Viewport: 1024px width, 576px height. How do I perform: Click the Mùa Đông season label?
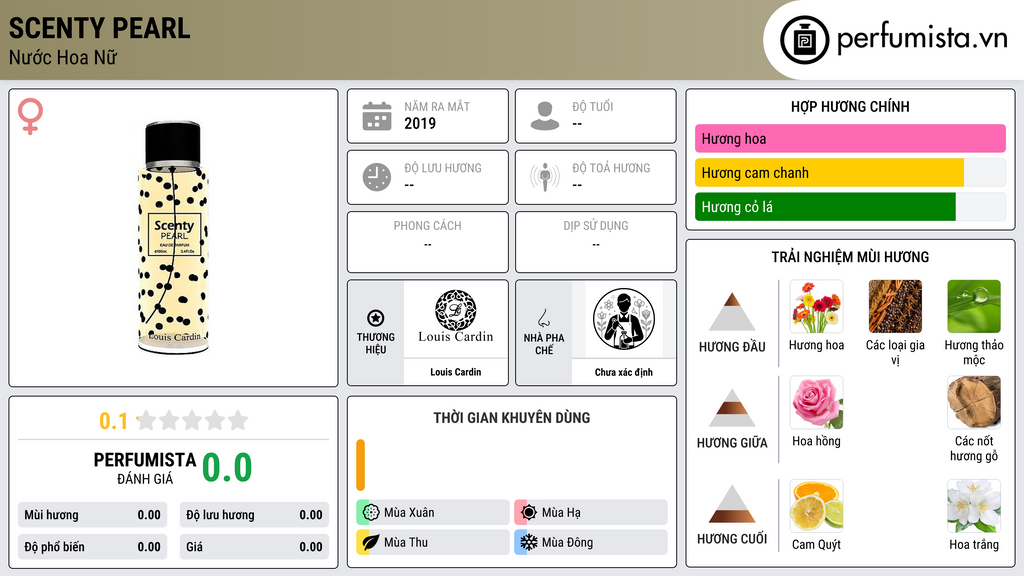pos(568,542)
